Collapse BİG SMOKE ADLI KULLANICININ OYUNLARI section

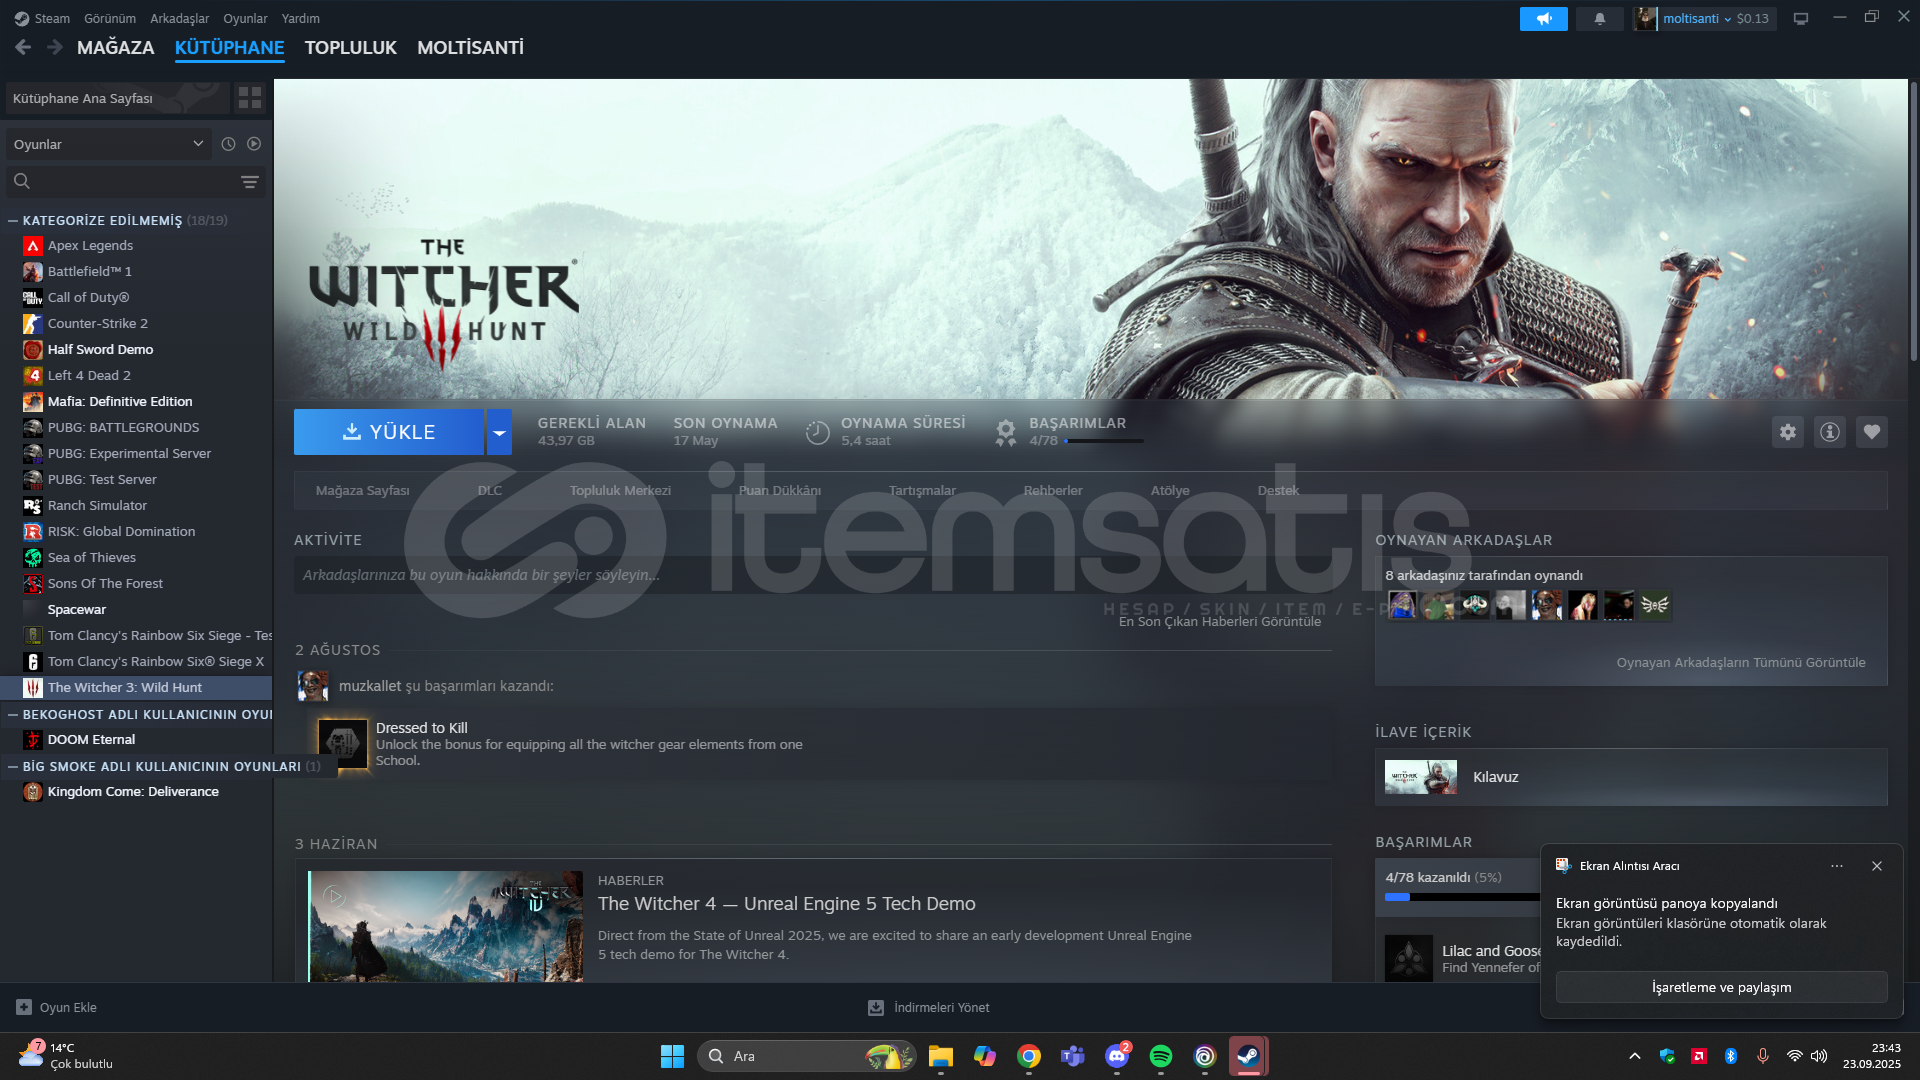[13, 767]
